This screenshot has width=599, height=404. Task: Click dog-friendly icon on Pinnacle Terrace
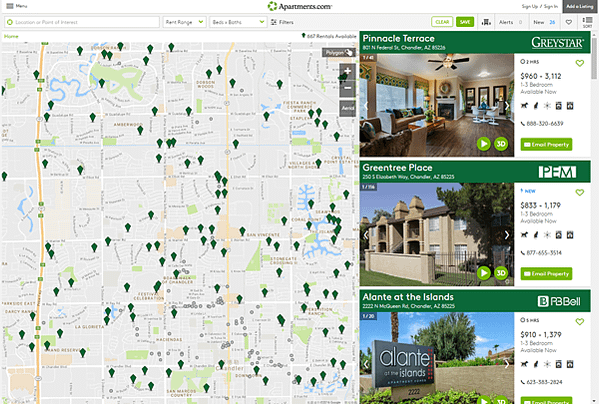click(x=524, y=106)
